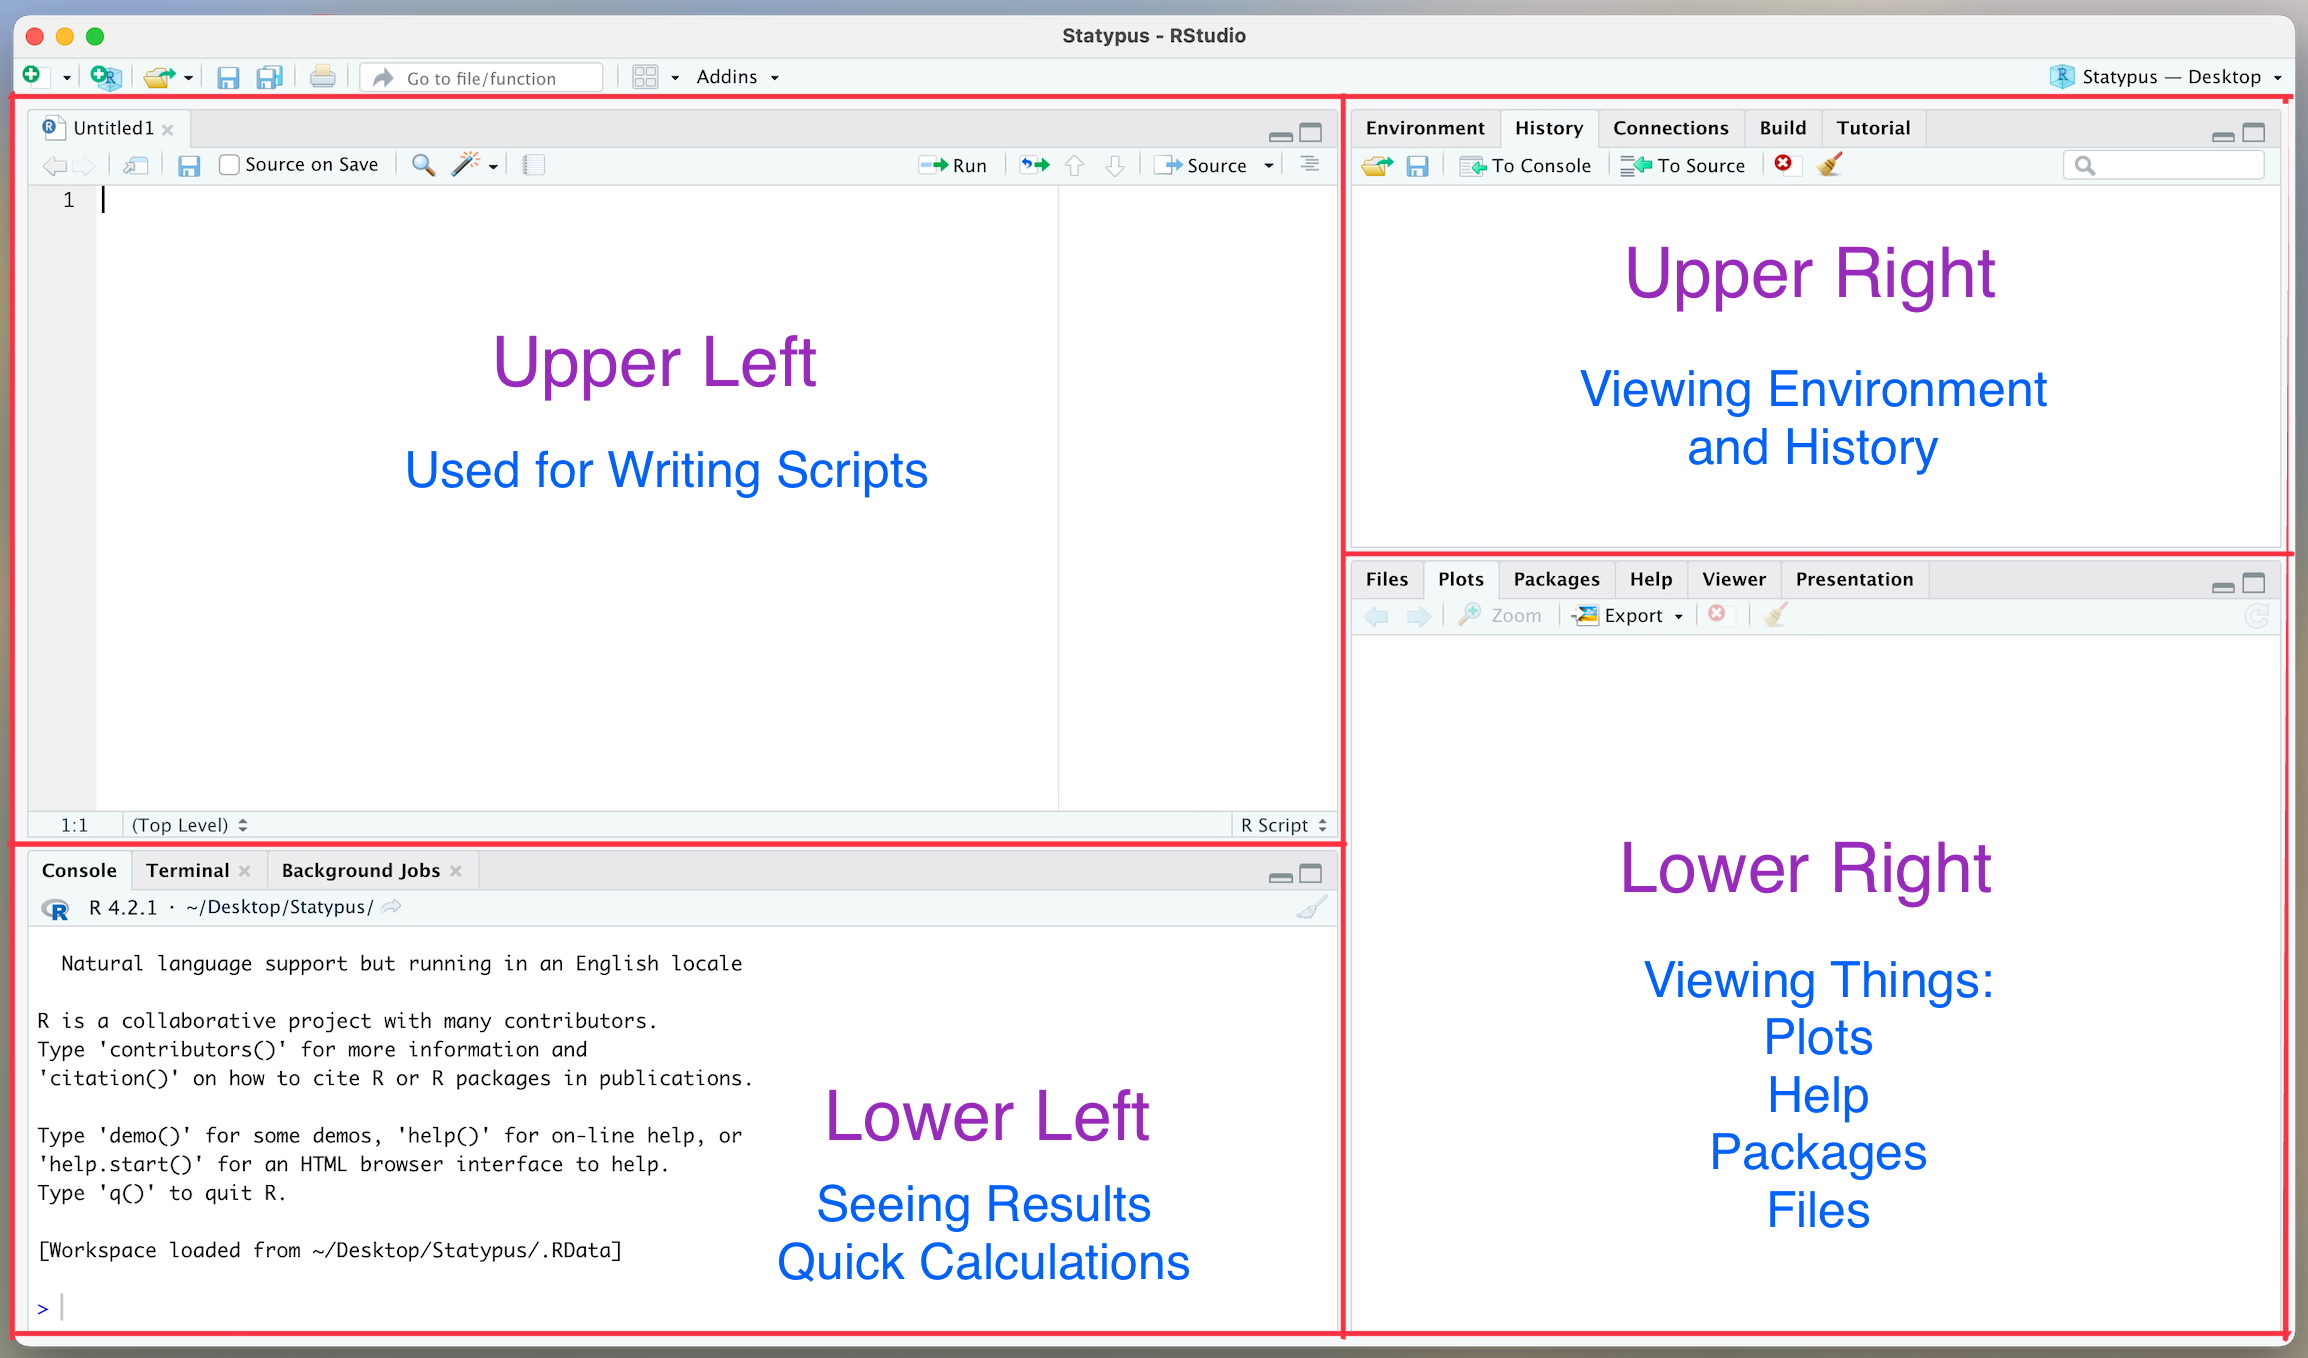Viewport: 2308px width, 1358px height.
Task: Clear objects from workspace with broom icon
Action: pos(1830,165)
